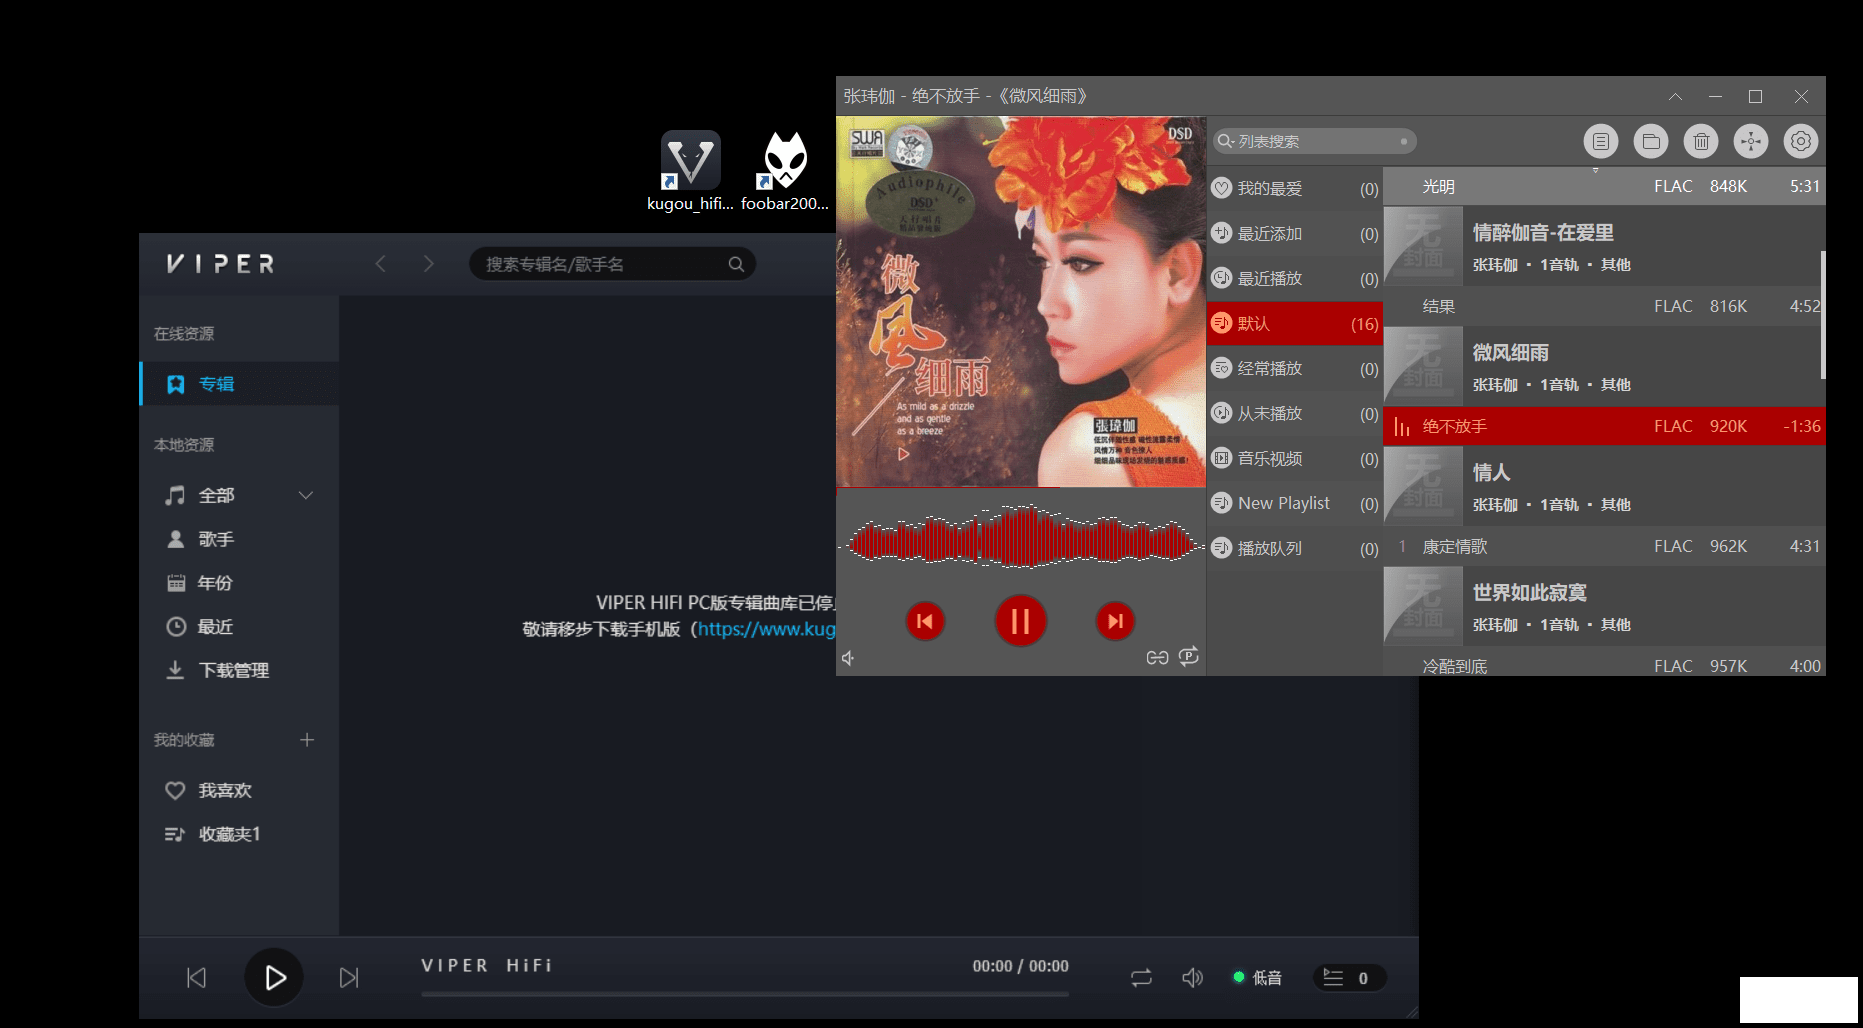Select the track 结果
1863x1028 pixels.
point(1604,306)
